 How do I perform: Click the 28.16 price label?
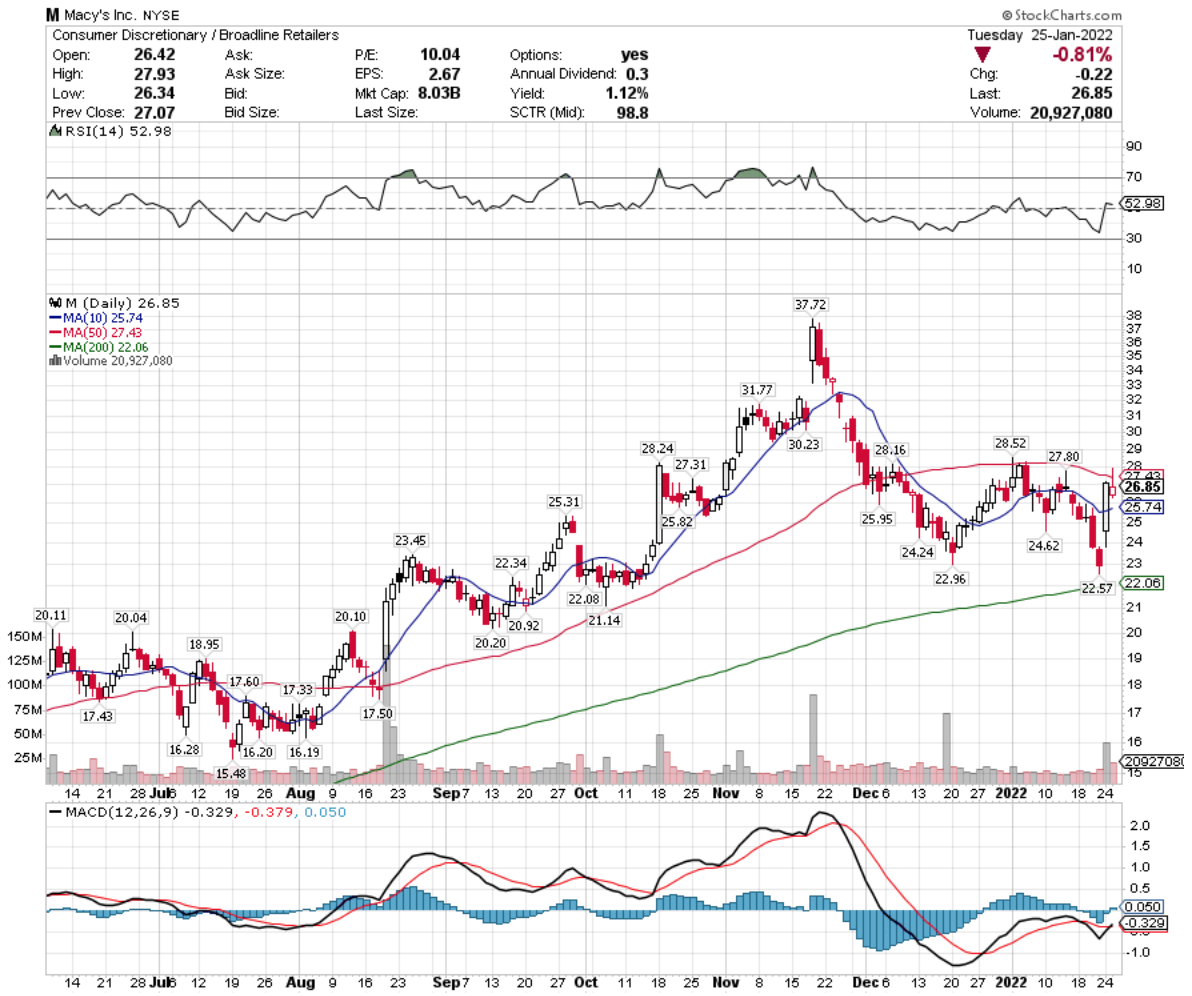tap(890, 450)
